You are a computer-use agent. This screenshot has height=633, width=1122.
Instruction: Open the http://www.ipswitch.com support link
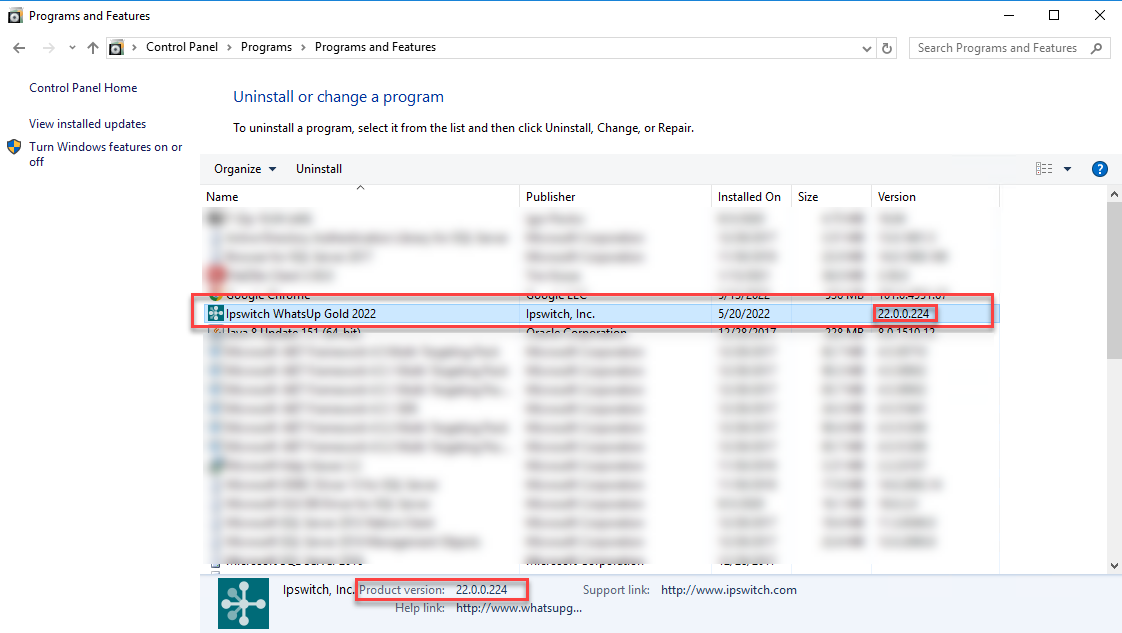point(728,590)
